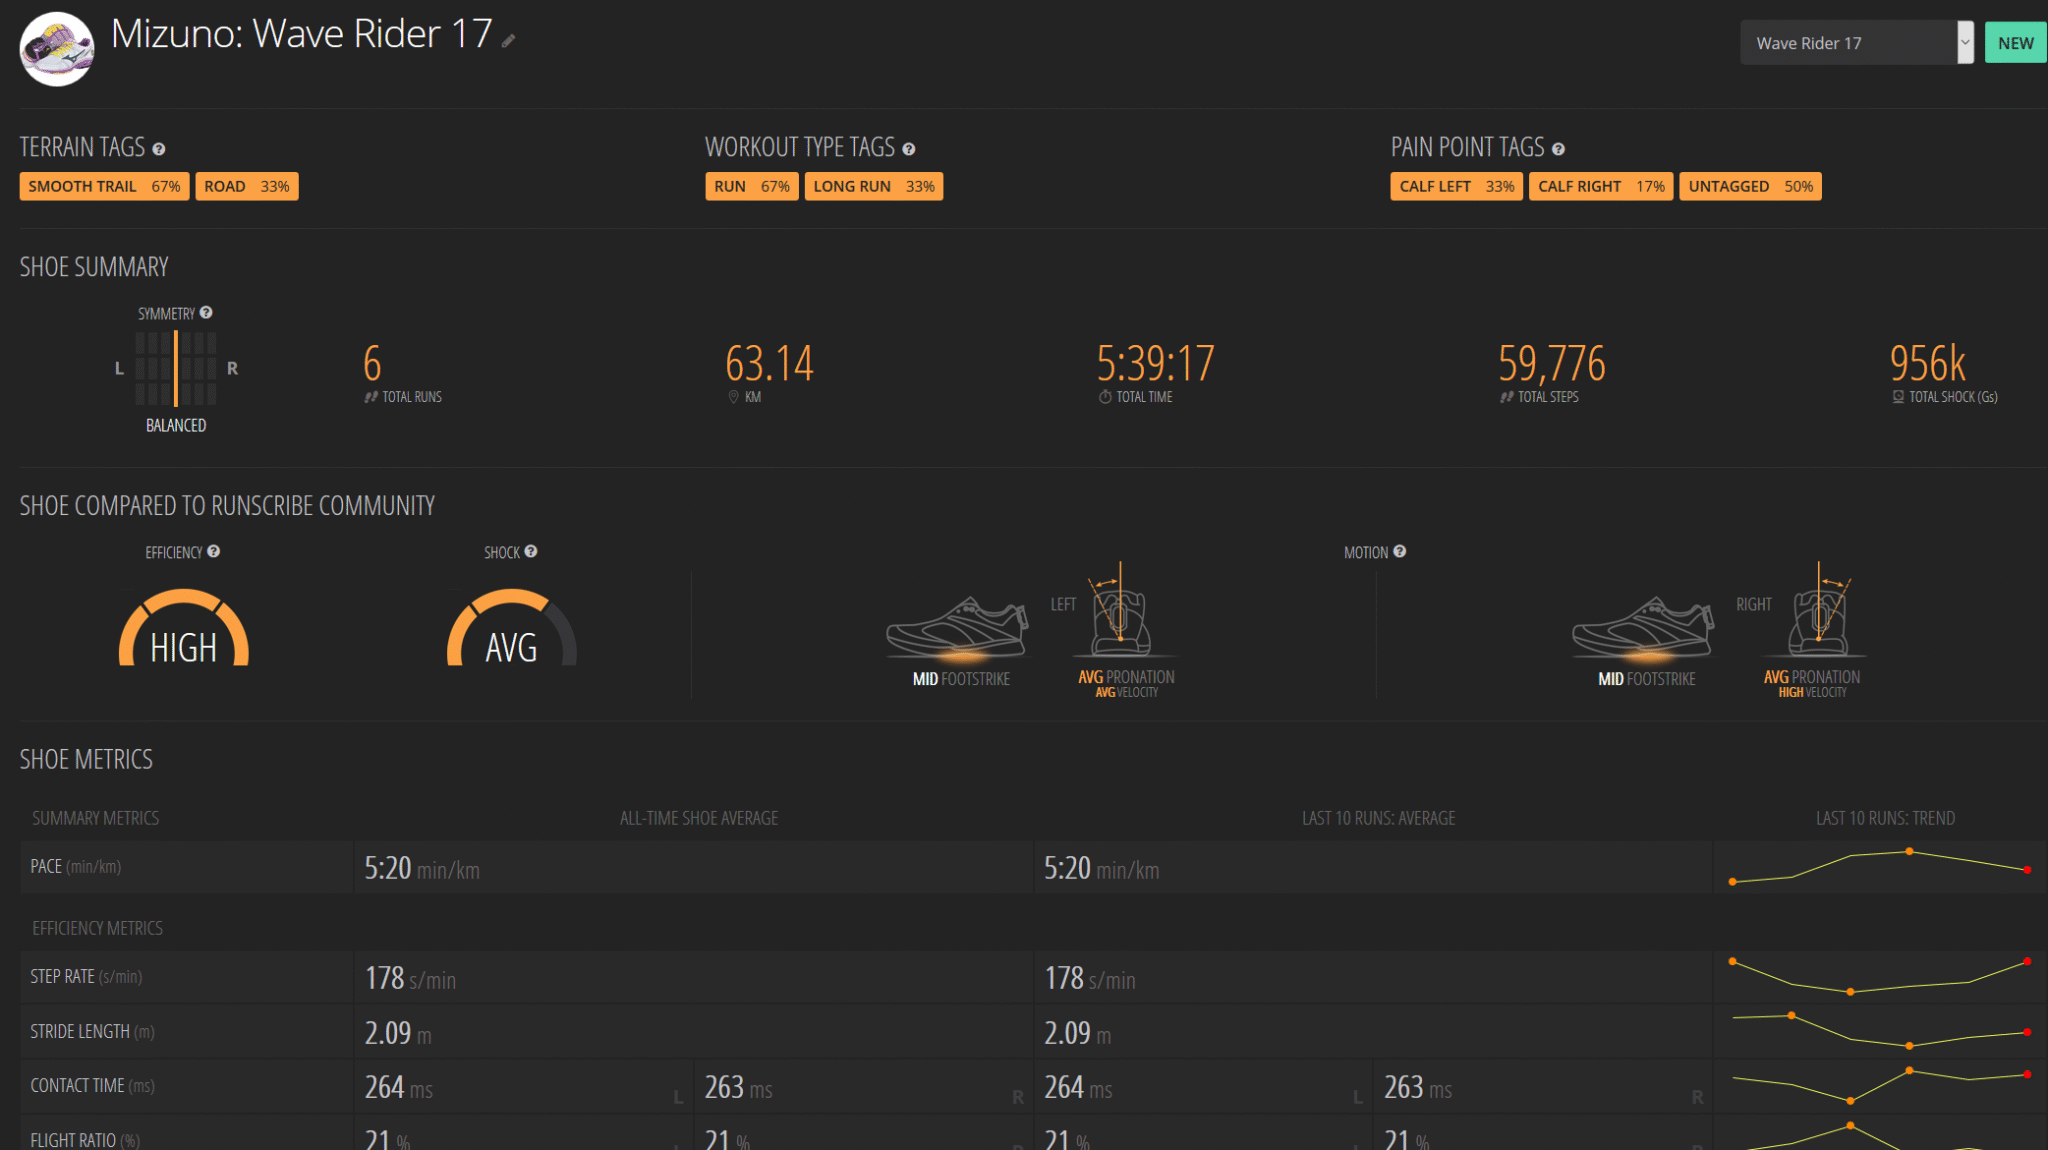Image resolution: width=2048 pixels, height=1150 pixels.
Task: Click the Shock help icon
Action: tap(531, 552)
